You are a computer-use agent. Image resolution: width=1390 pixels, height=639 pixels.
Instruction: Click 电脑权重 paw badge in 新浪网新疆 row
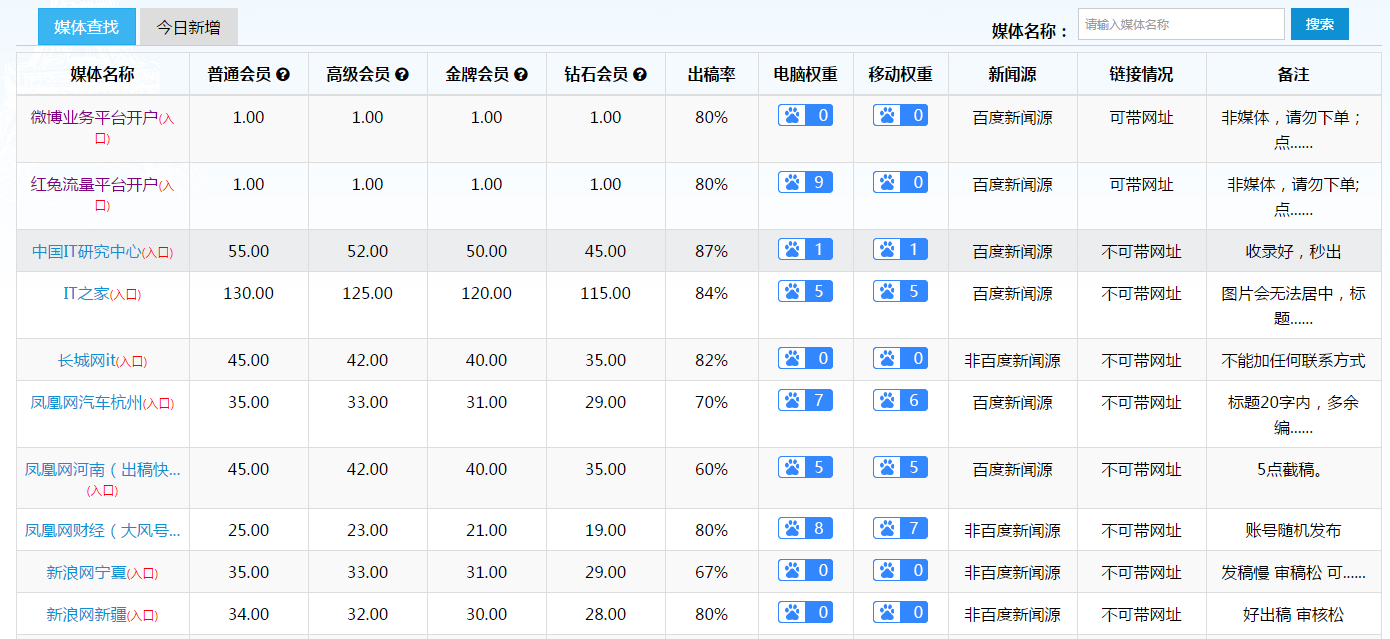(x=805, y=613)
